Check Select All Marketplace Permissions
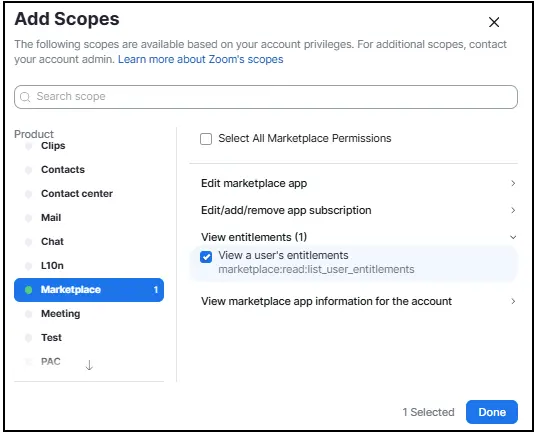 206,139
